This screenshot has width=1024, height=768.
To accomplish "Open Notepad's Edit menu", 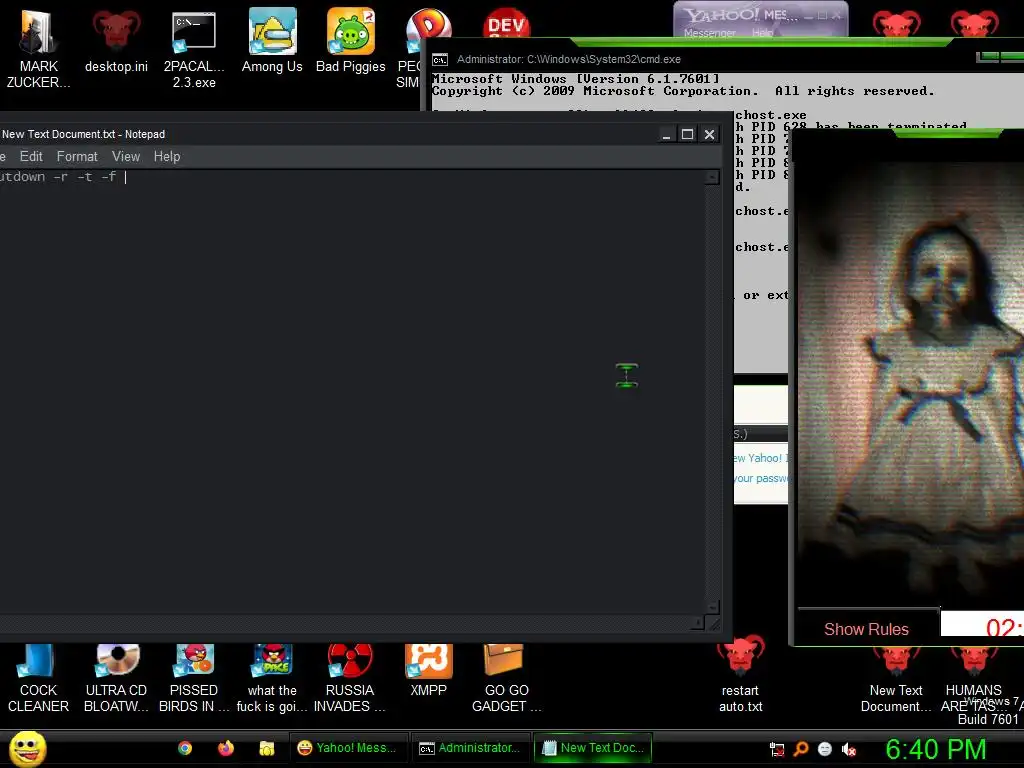I will click(31, 156).
